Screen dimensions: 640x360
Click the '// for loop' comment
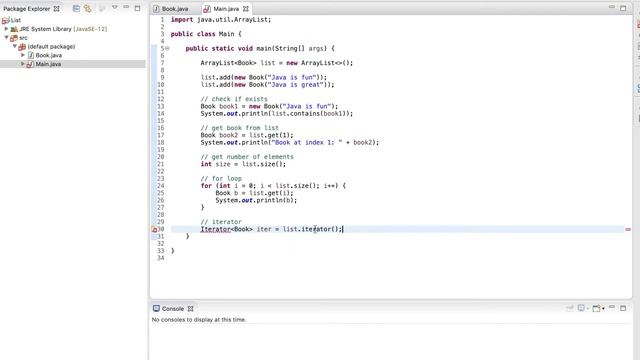[x=221, y=178]
